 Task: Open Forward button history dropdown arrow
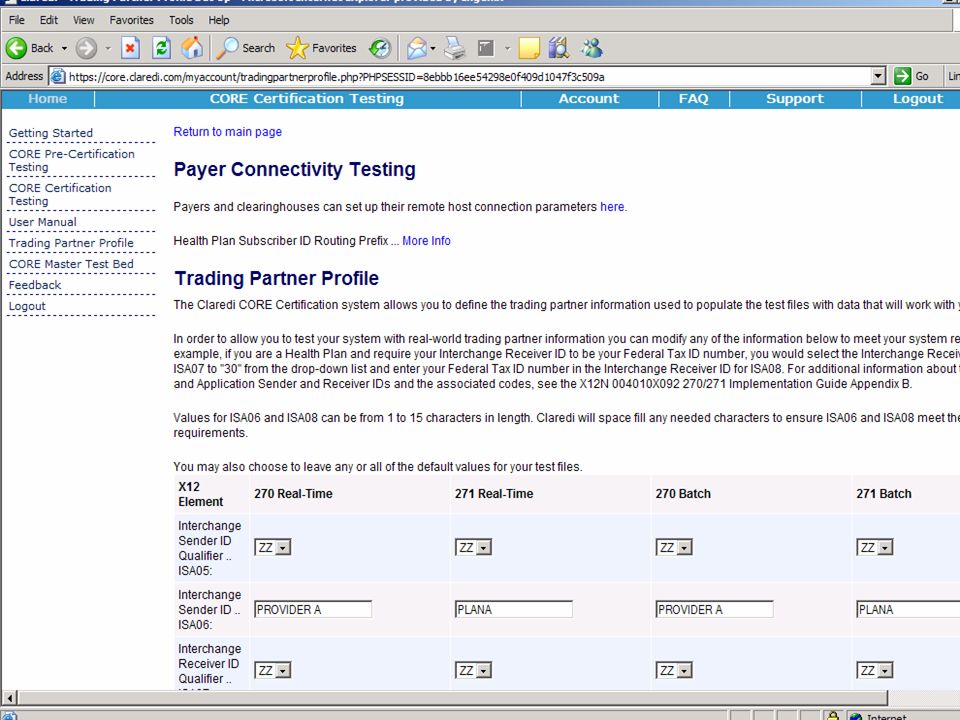(x=108, y=48)
